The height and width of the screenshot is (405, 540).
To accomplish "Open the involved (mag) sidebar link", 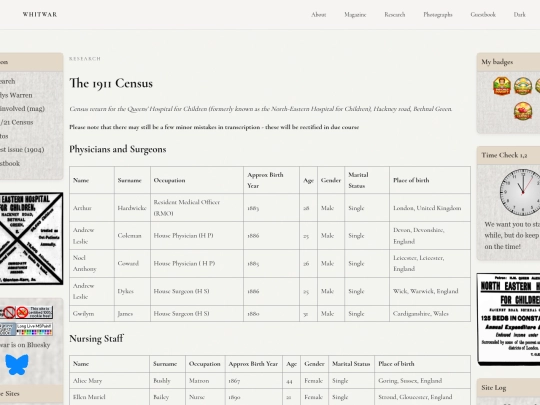I will 22,108.
